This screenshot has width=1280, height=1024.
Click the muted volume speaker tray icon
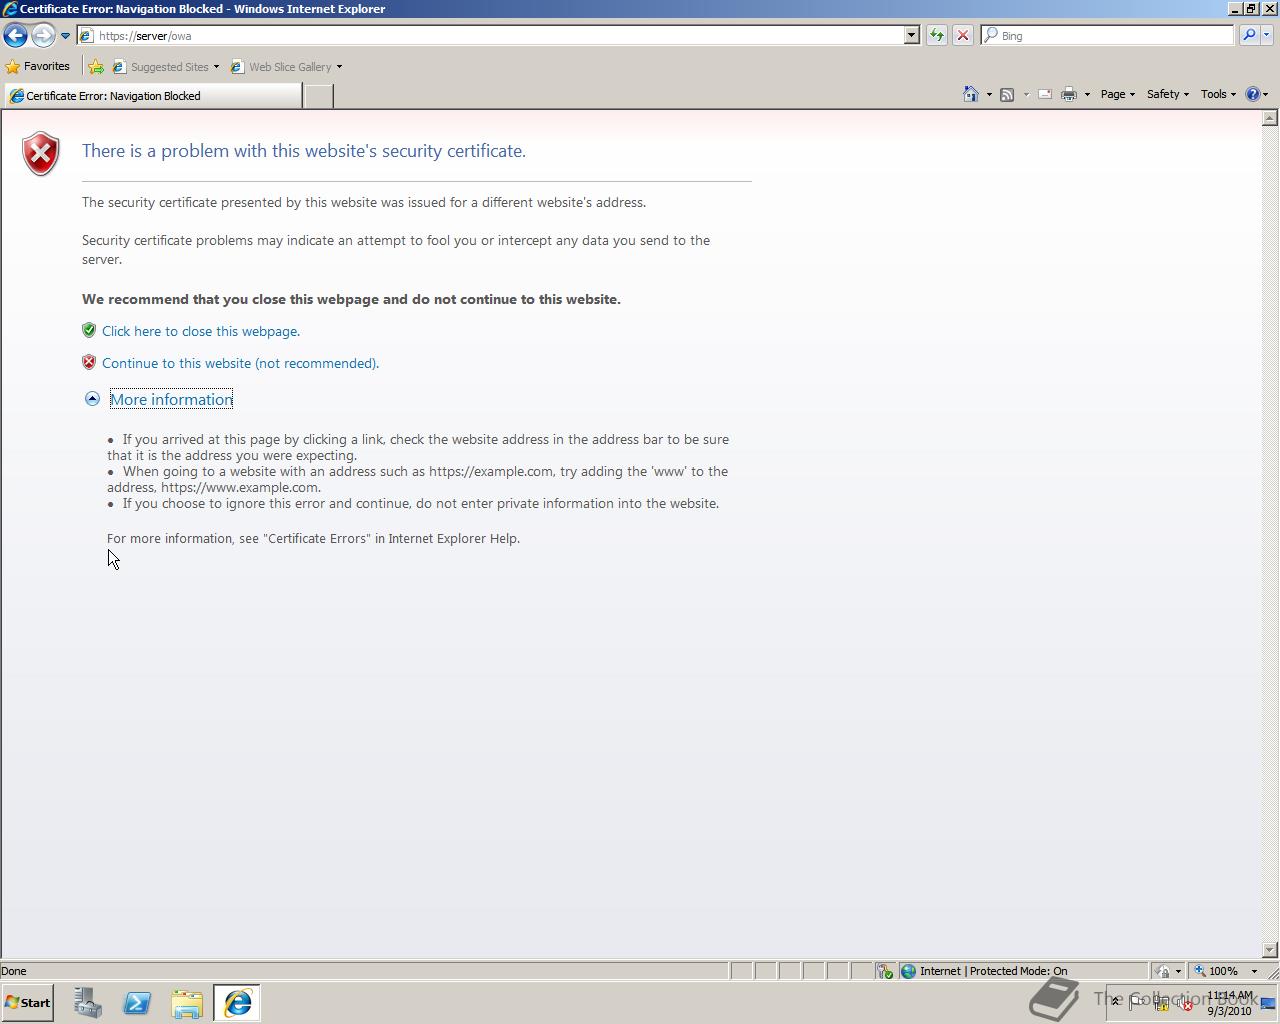tap(1185, 1004)
